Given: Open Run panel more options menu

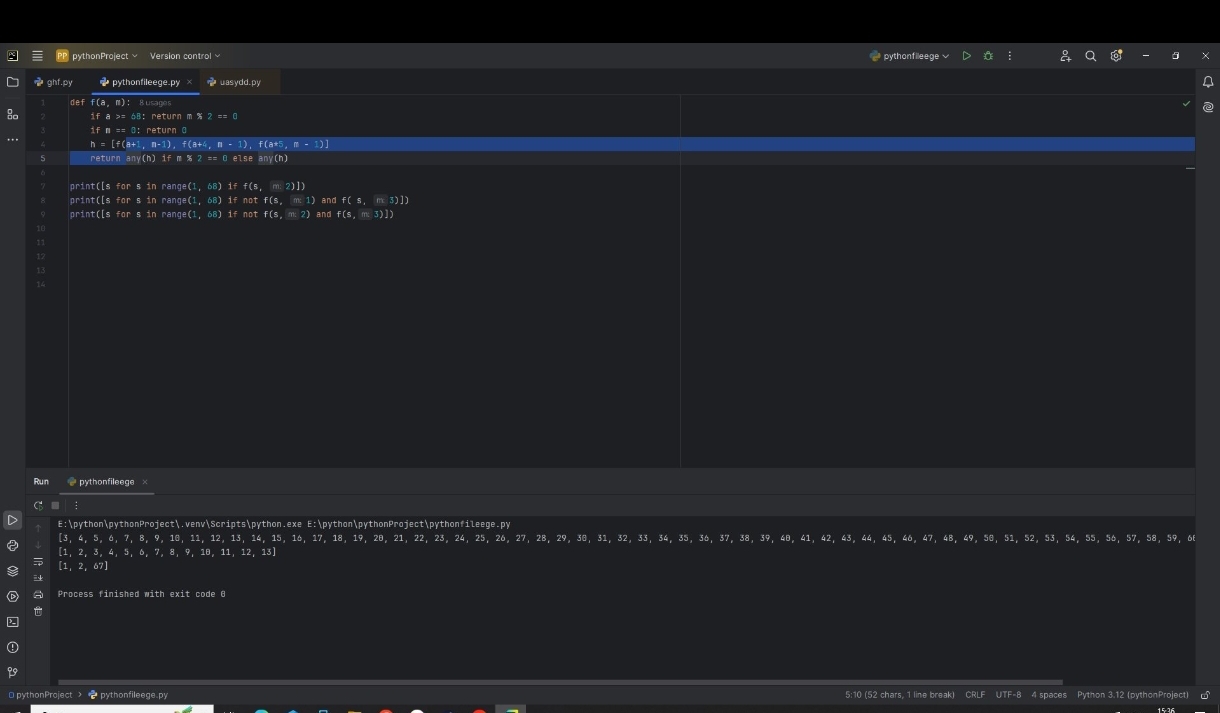Looking at the screenshot, I should [76, 506].
